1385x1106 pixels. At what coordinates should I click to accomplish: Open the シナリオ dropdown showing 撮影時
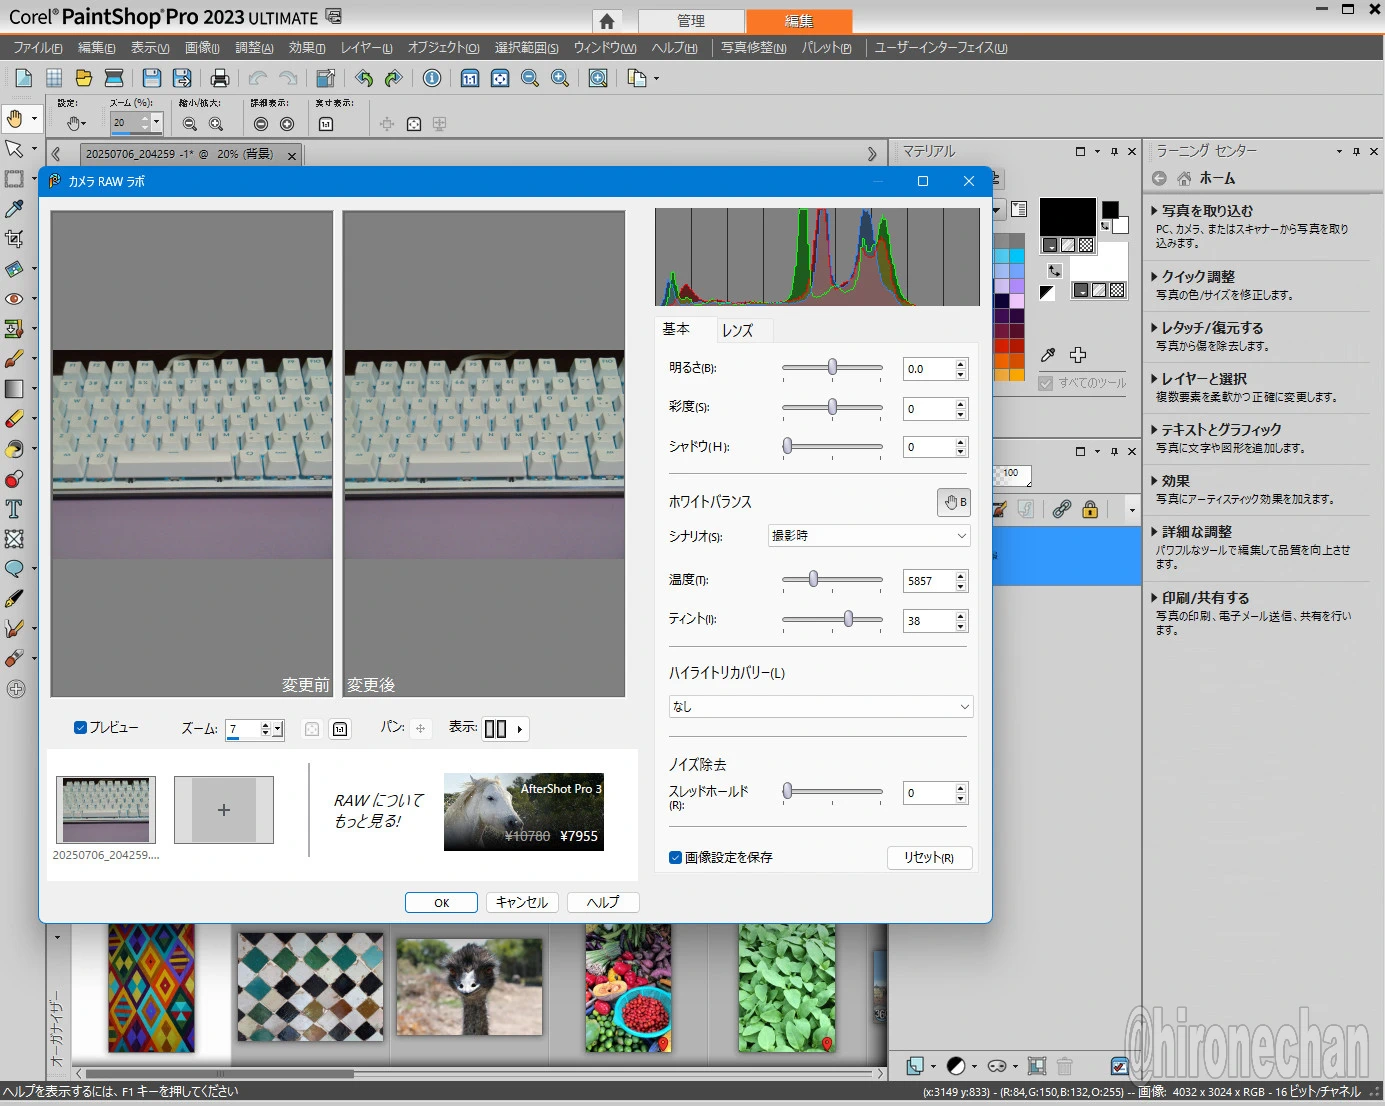(x=869, y=536)
